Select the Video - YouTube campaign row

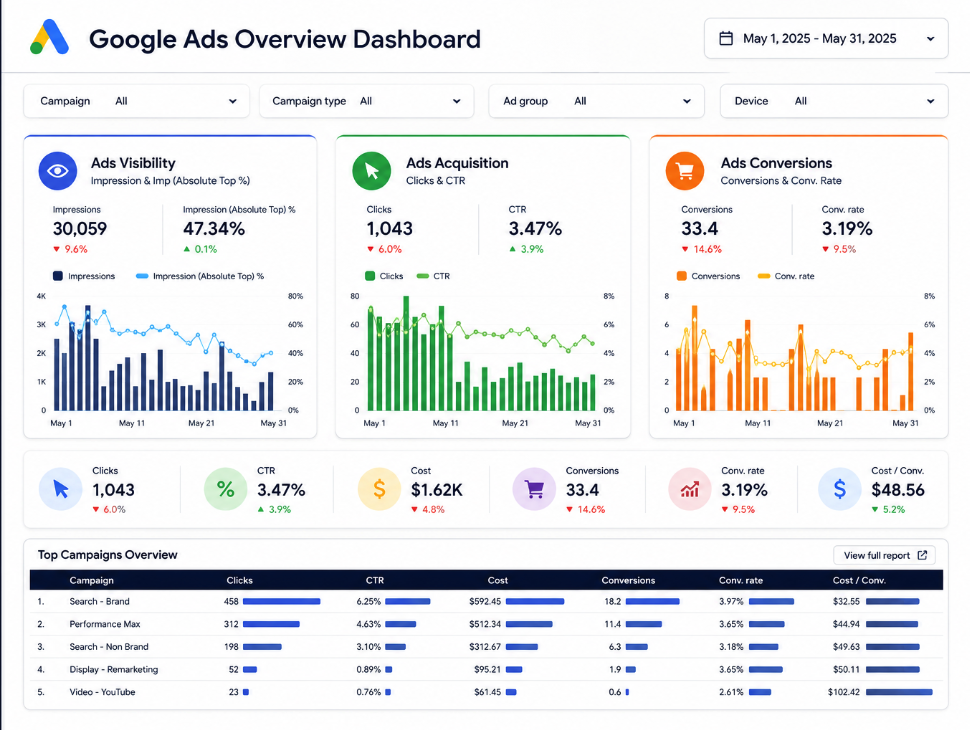point(486,692)
